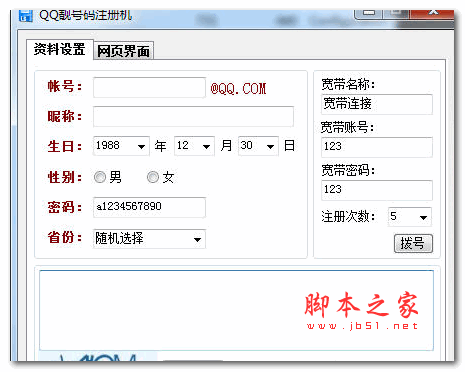Open the birth month dropdown showing 12
Viewport: 465px width, 372px height.
(194, 146)
